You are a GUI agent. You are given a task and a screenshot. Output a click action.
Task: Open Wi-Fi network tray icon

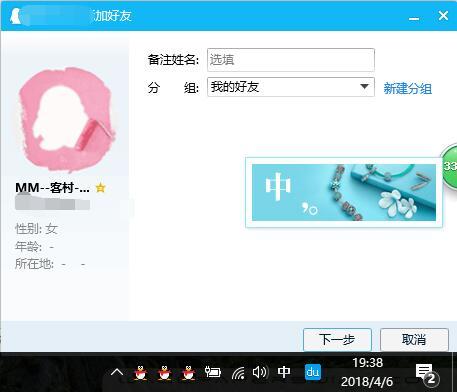point(238,373)
